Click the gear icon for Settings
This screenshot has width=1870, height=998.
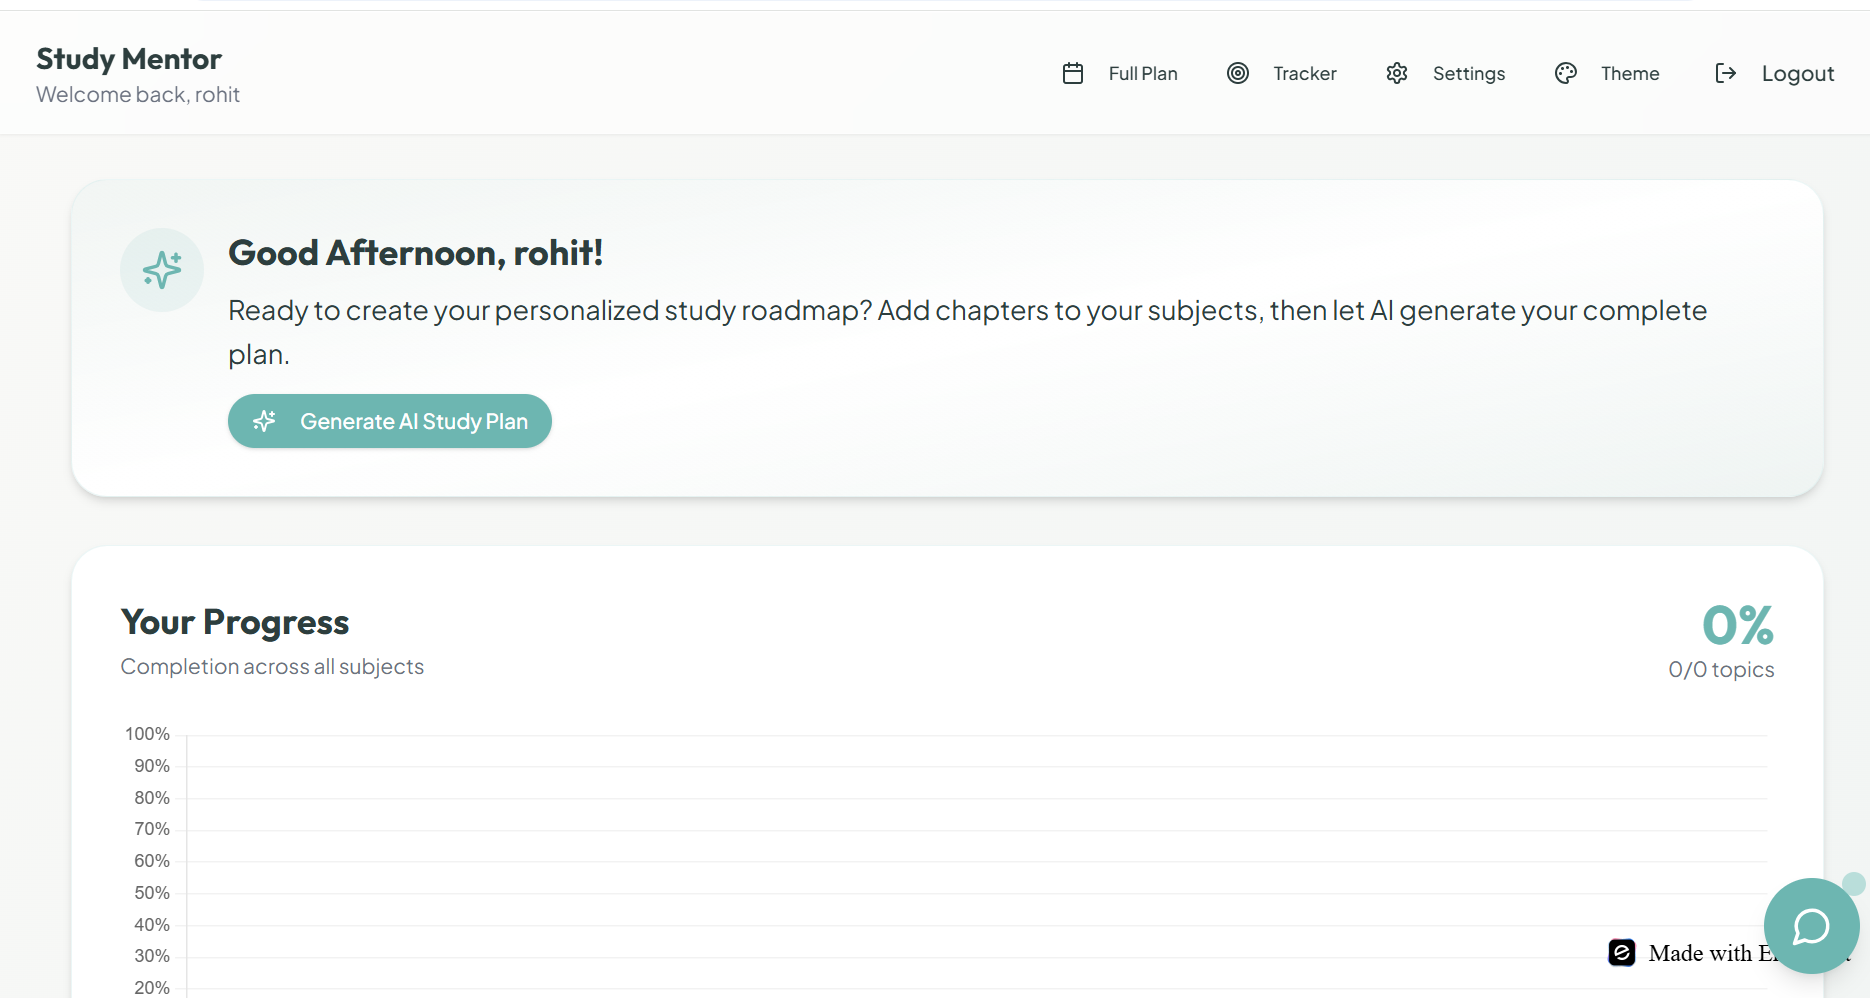(x=1397, y=73)
